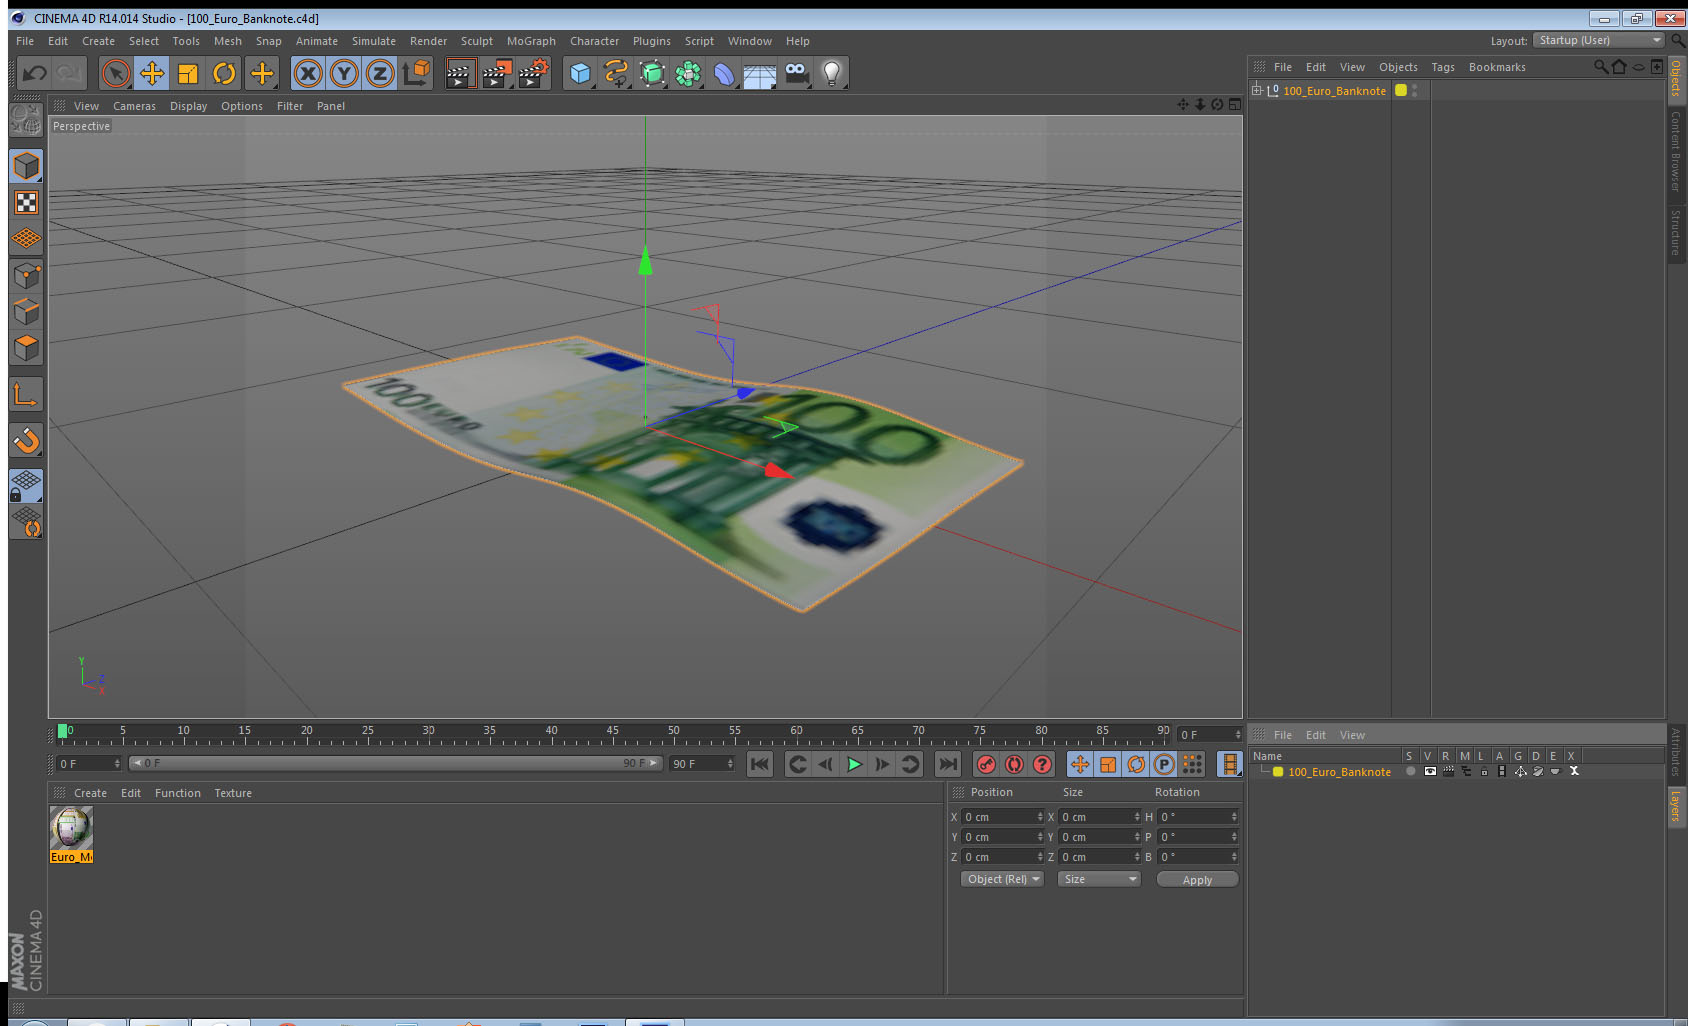Screen dimensions: 1688x1026
Task: Click the NURBS generator icon
Action: point(652,73)
